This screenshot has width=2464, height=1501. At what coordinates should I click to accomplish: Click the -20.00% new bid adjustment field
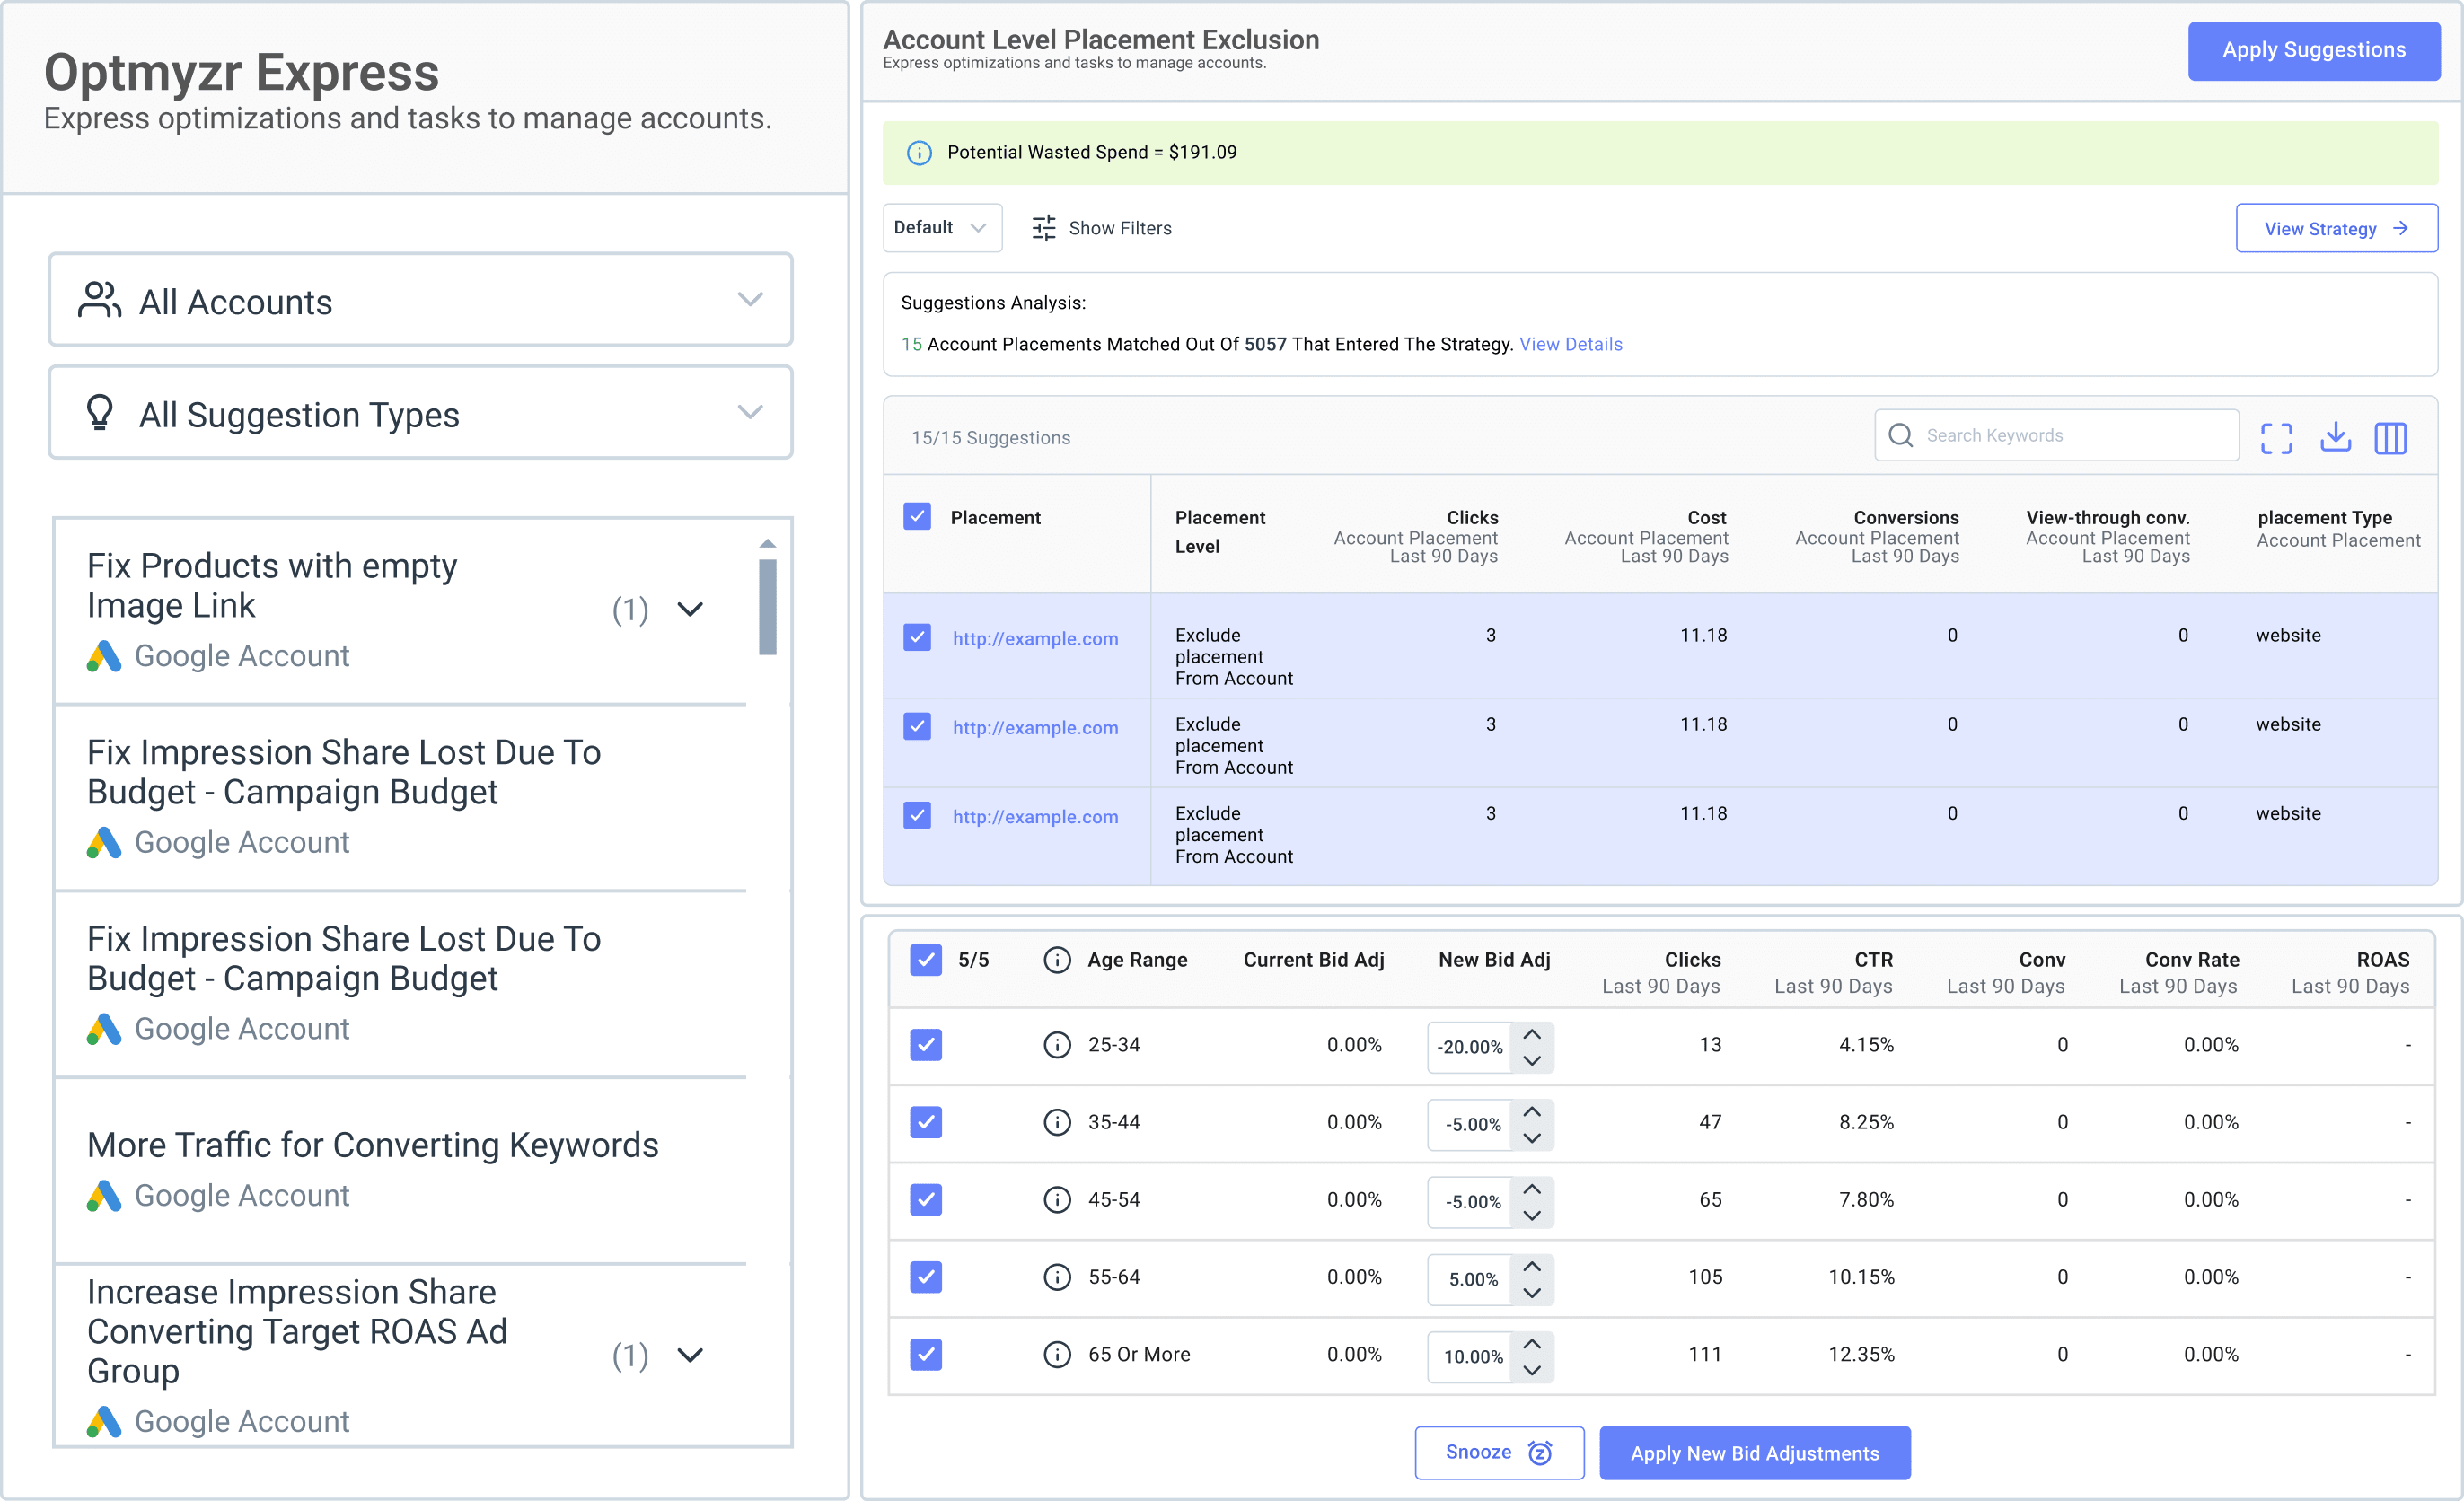[1469, 1047]
